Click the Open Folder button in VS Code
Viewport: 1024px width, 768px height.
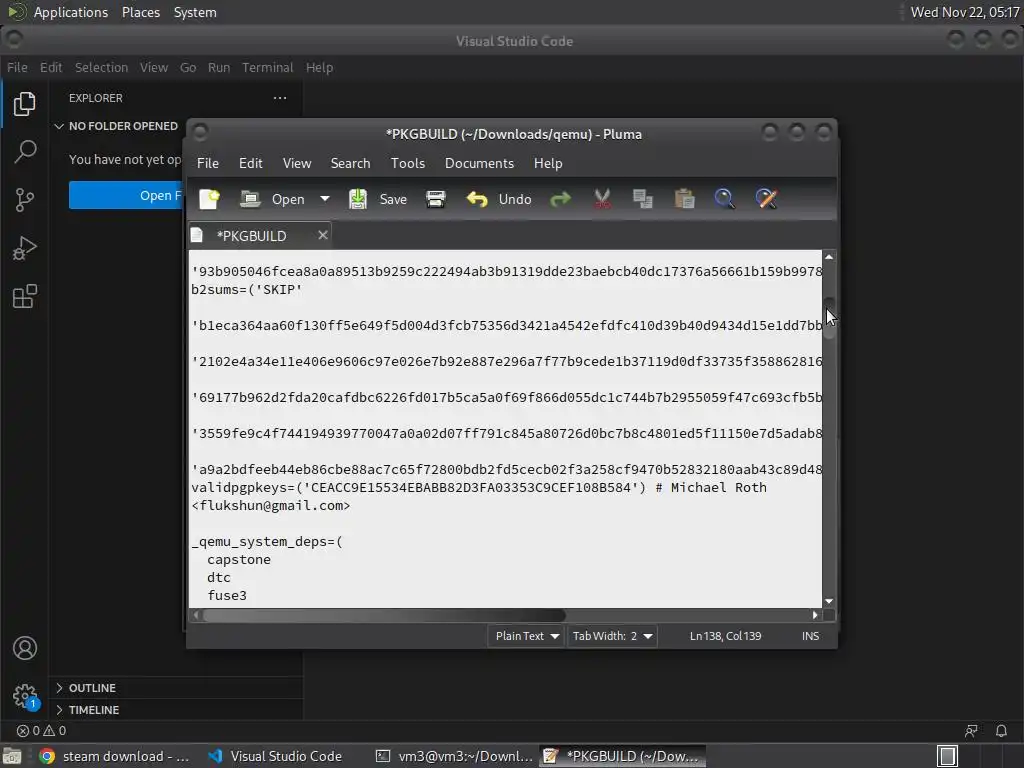pos(127,195)
